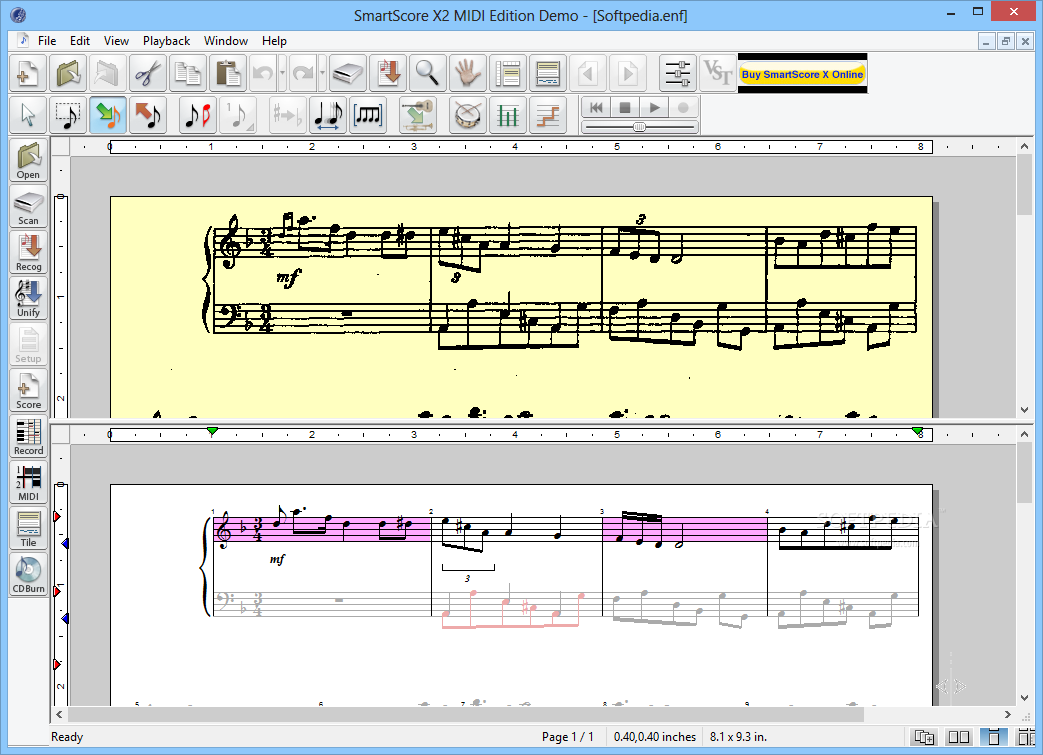Toggle the highlighted stacked pane view button
This screenshot has height=755, width=1043.
click(994, 736)
